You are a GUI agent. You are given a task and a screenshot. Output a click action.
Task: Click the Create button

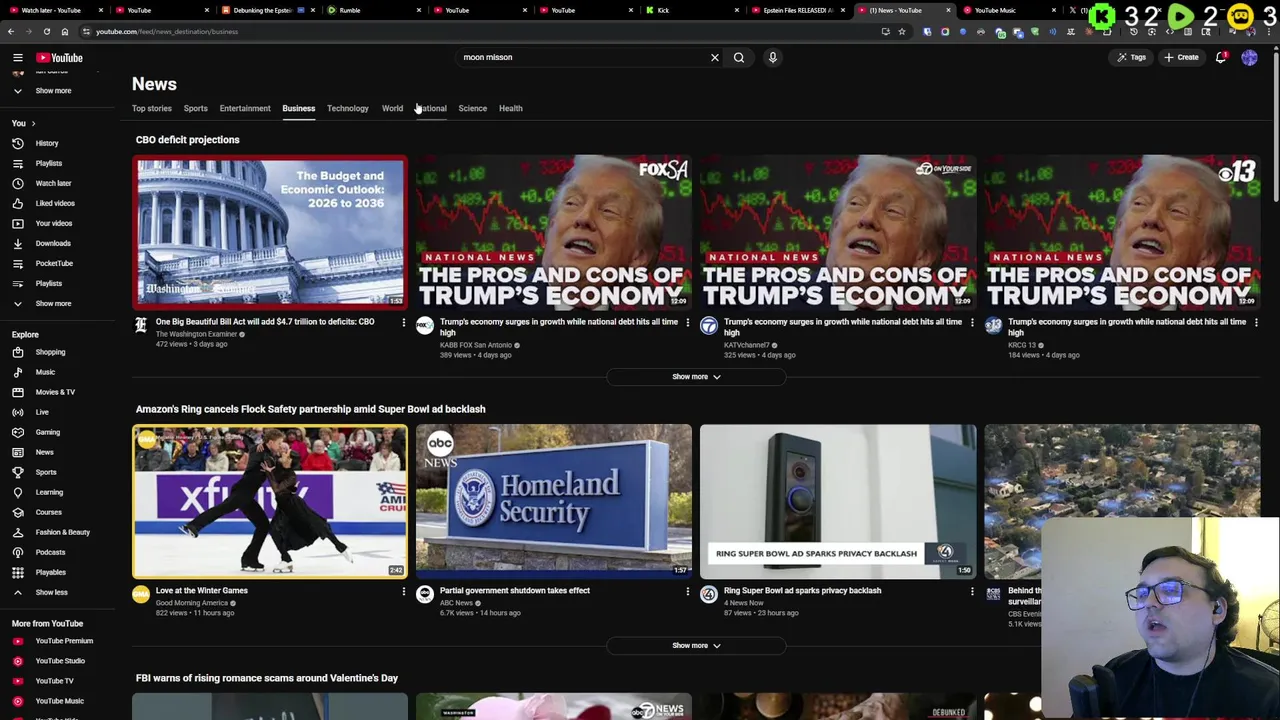point(1181,58)
